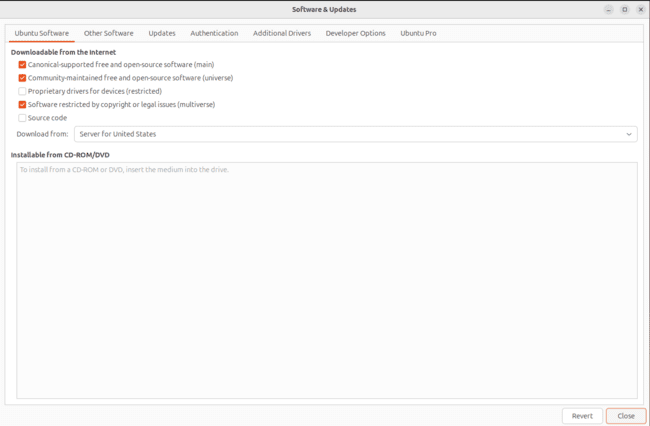
Task: Click 'Downloadable from the Internet' heading
Action: pos(63,52)
